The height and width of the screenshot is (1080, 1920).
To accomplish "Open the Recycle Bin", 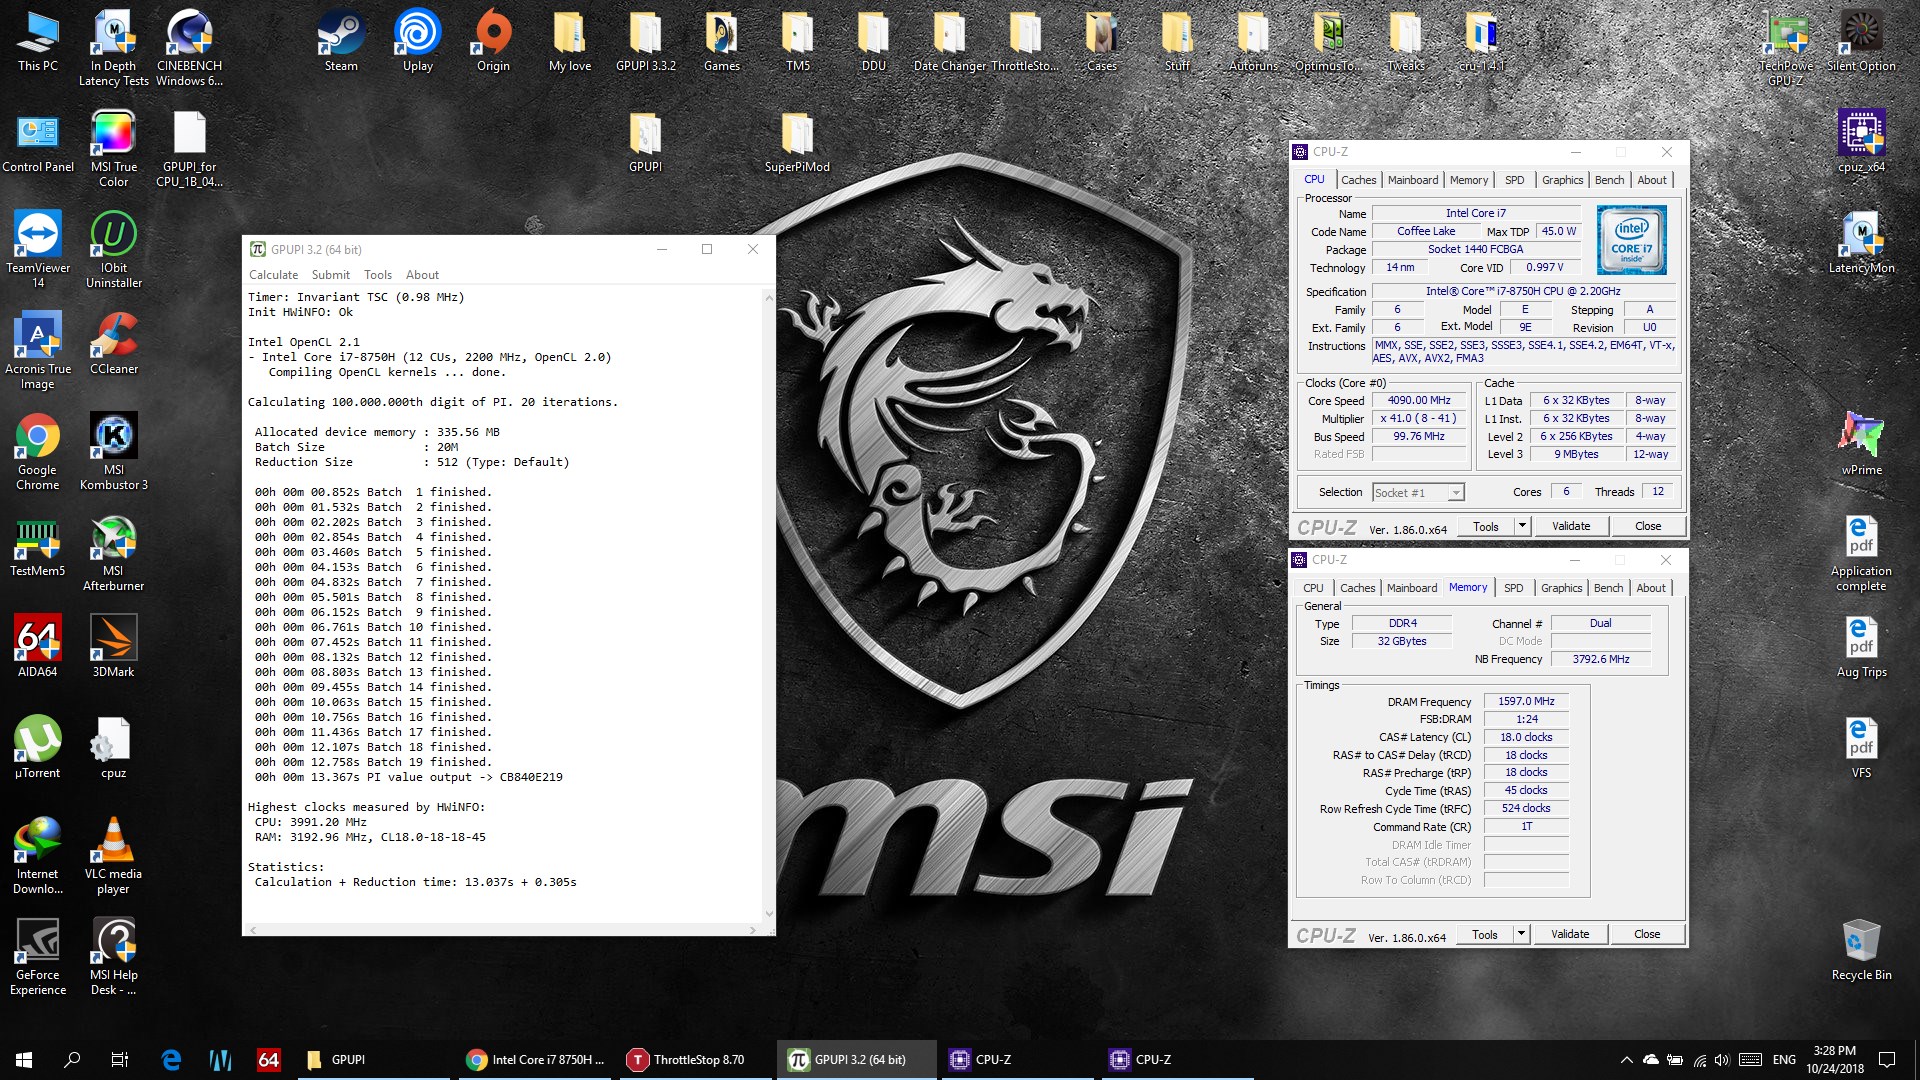I will [x=1862, y=949].
